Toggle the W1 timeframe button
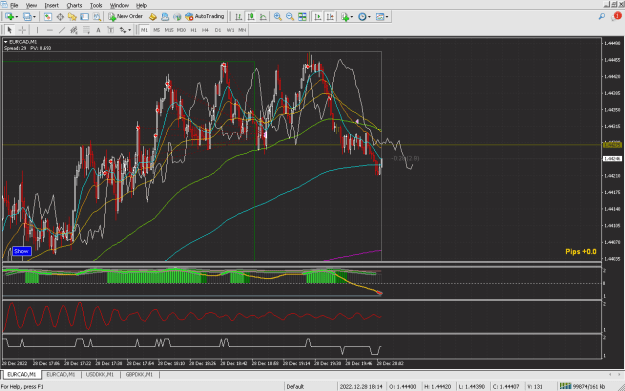625x391 pixels. tap(230, 30)
